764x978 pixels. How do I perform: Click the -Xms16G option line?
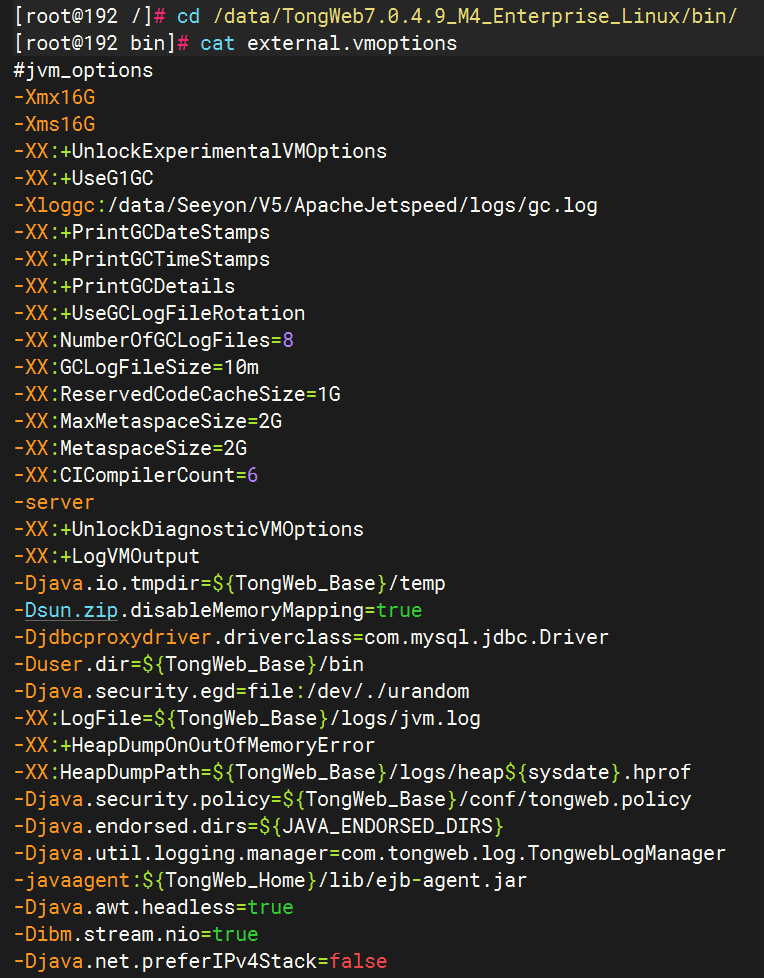54,124
